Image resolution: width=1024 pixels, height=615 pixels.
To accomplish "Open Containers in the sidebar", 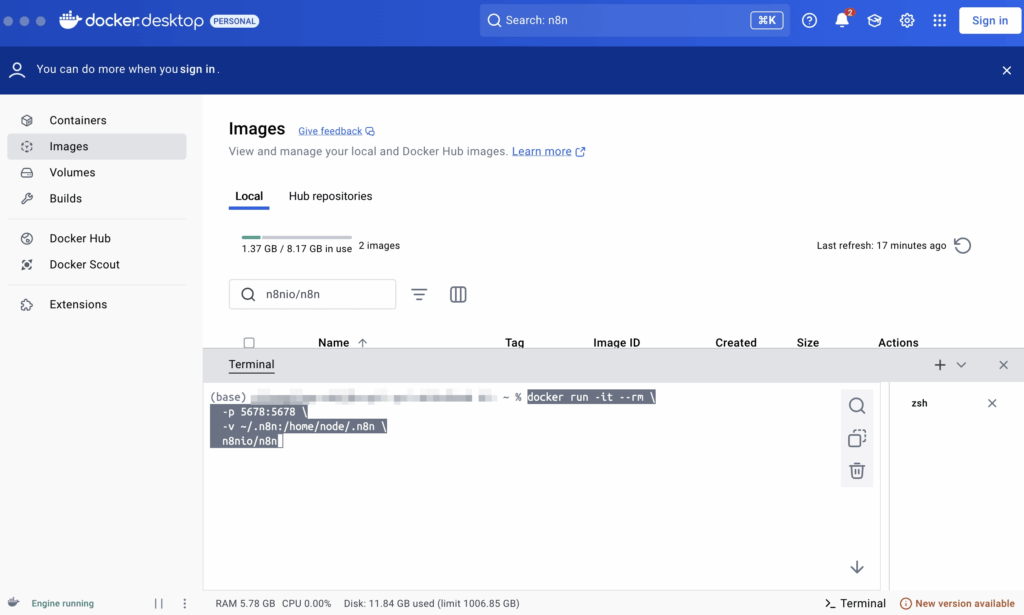I will (x=97, y=120).
